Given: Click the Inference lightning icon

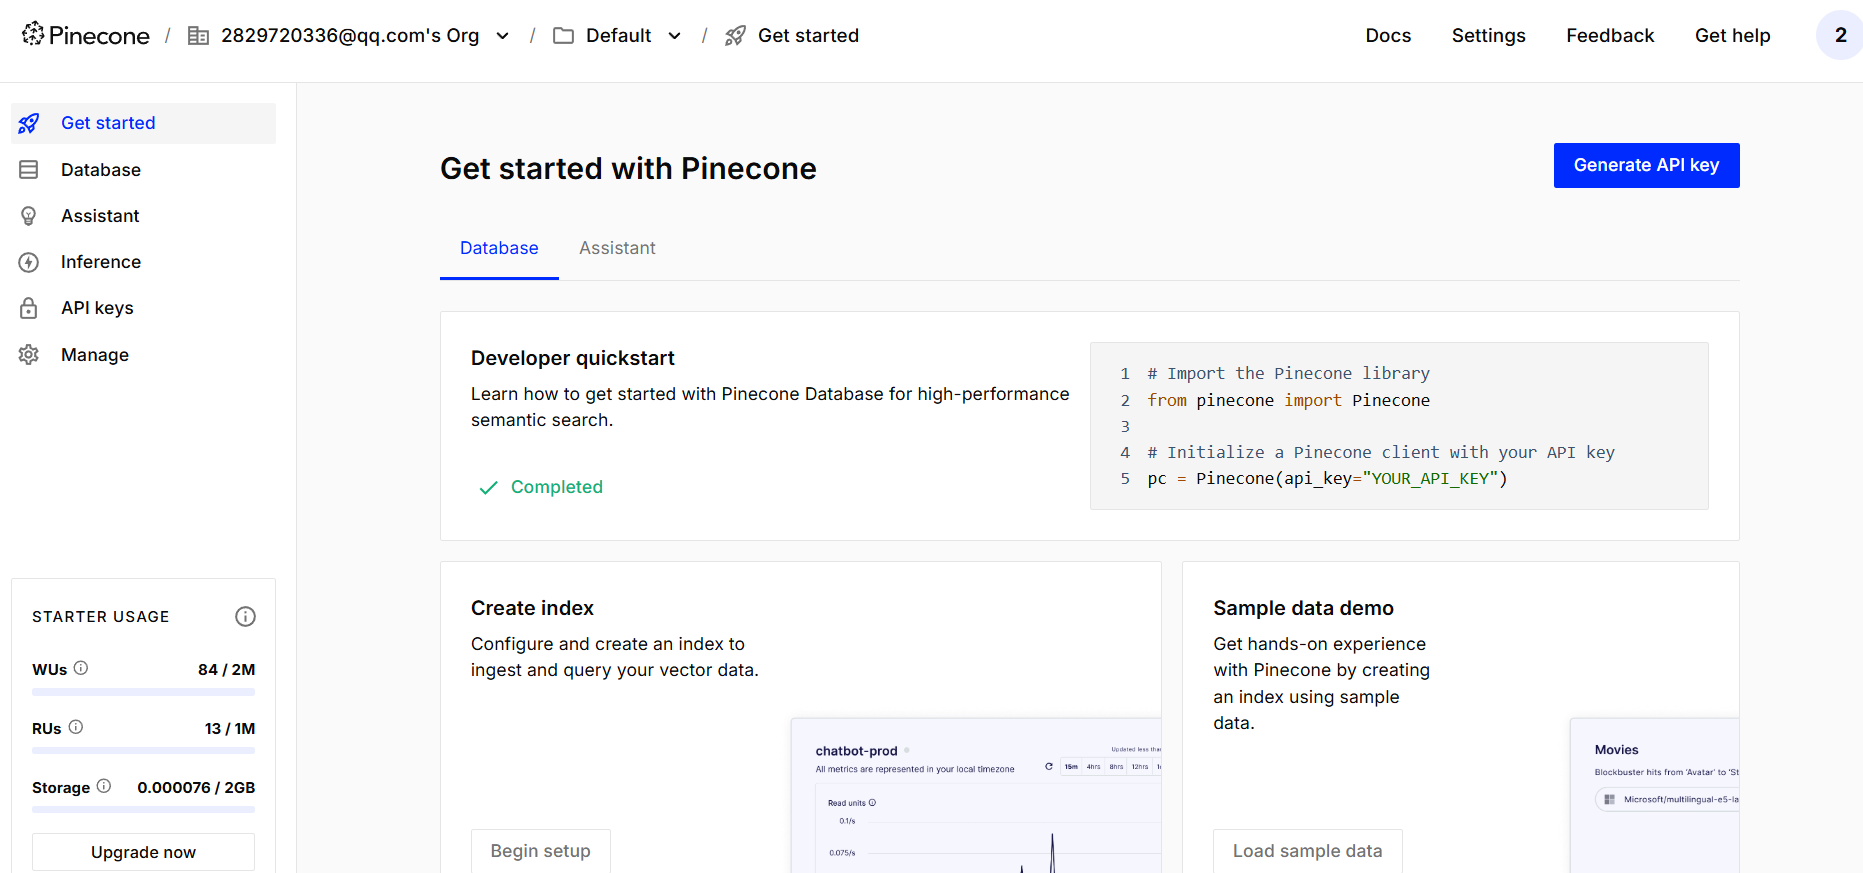Looking at the screenshot, I should tap(29, 262).
